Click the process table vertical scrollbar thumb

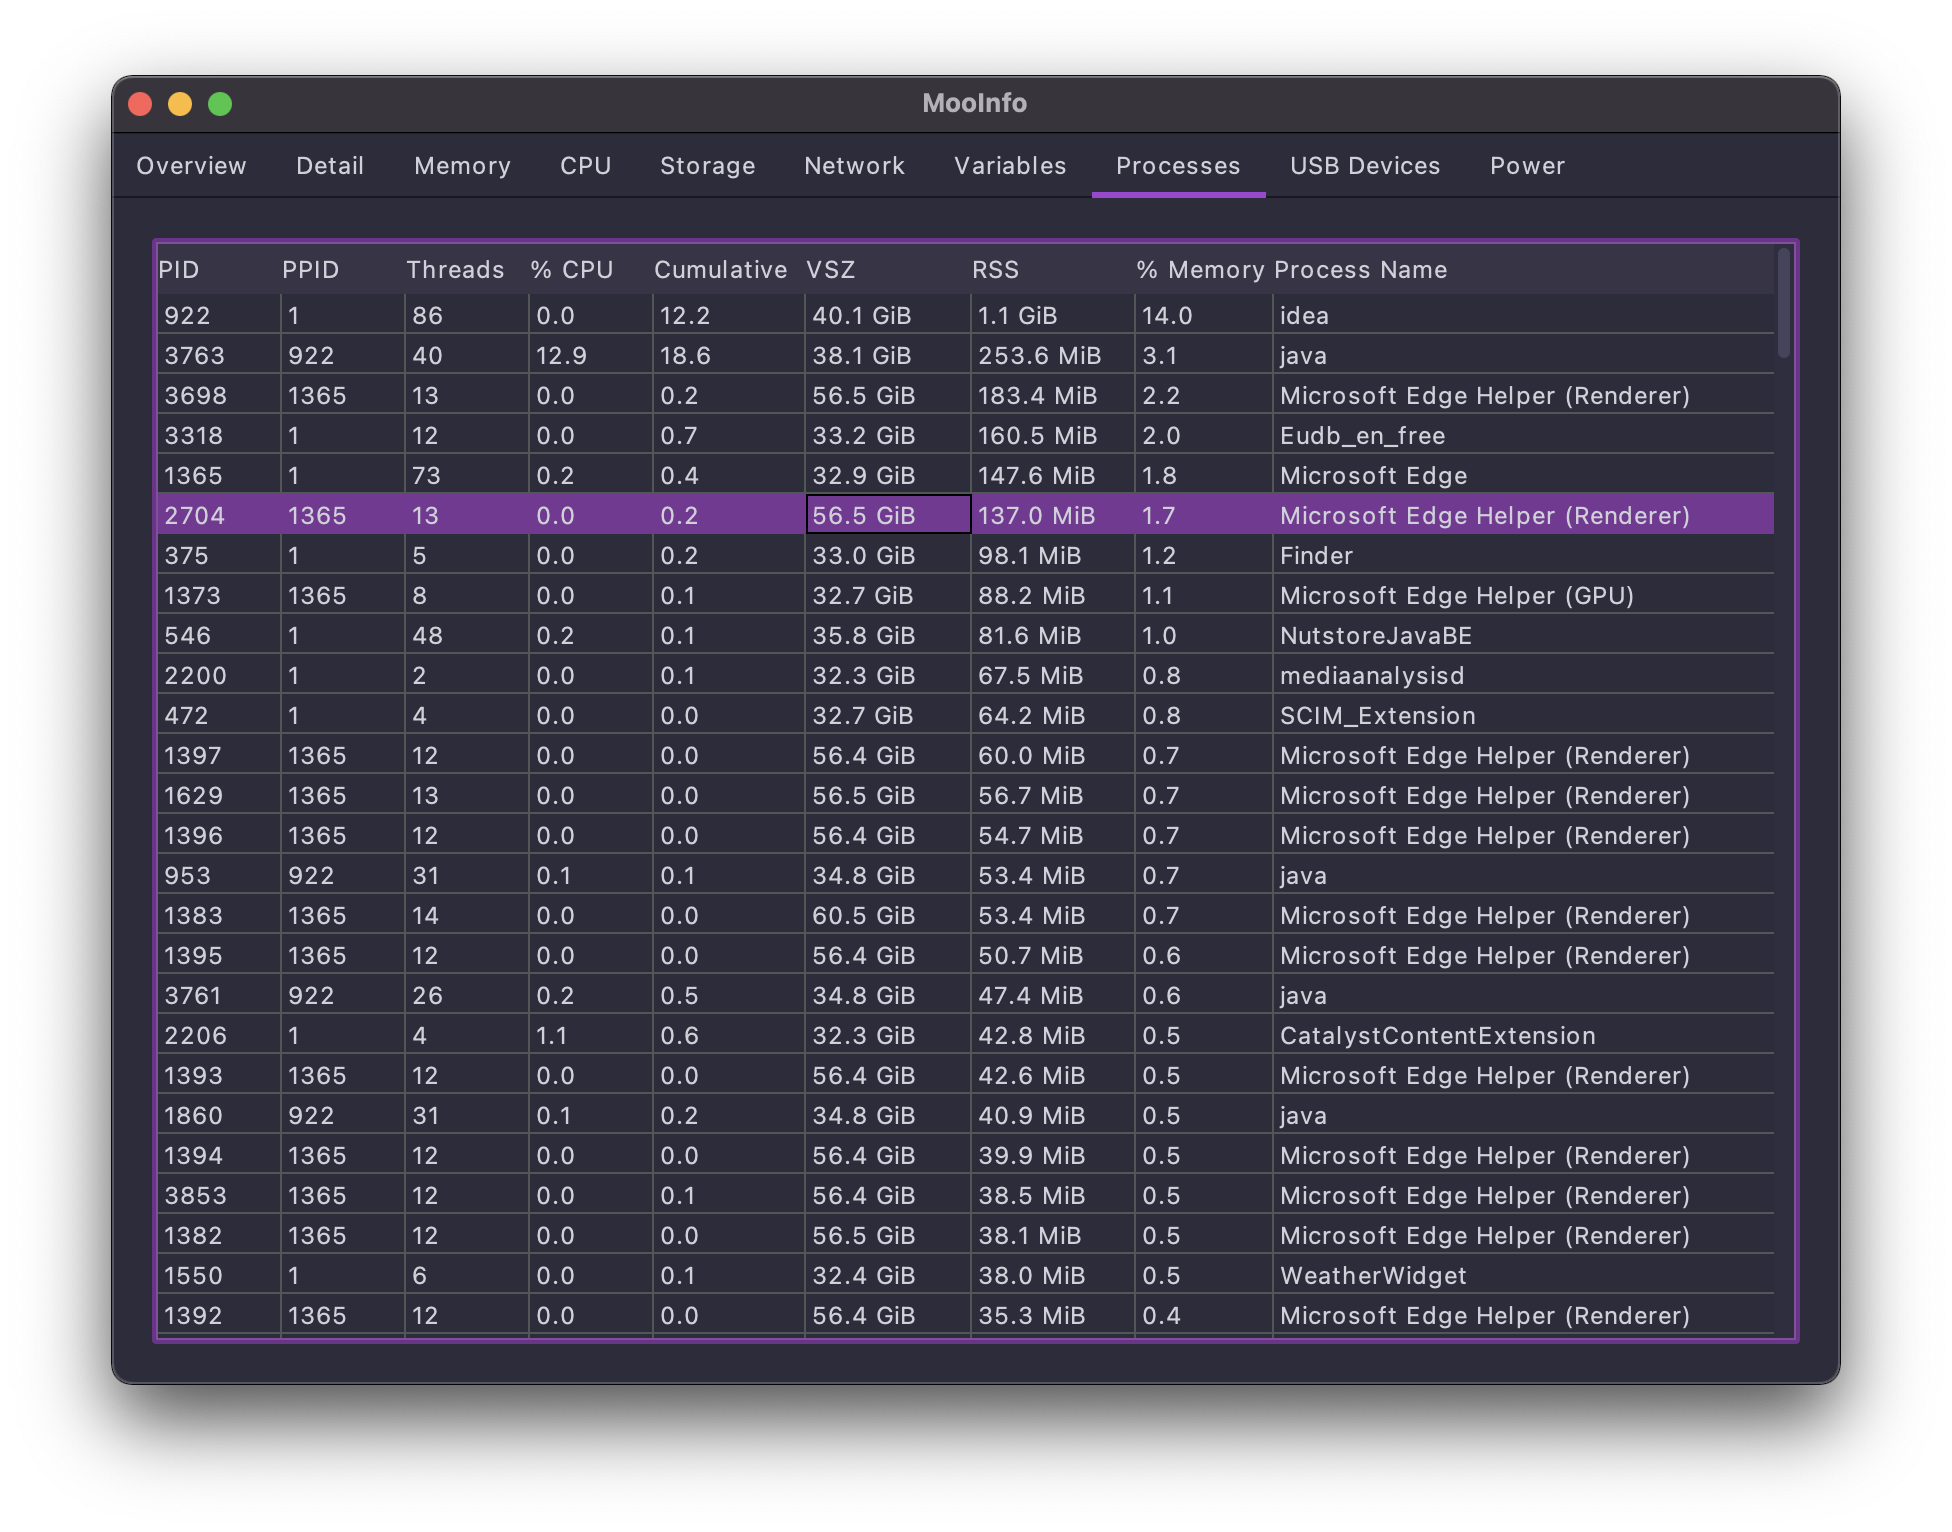(x=1783, y=303)
